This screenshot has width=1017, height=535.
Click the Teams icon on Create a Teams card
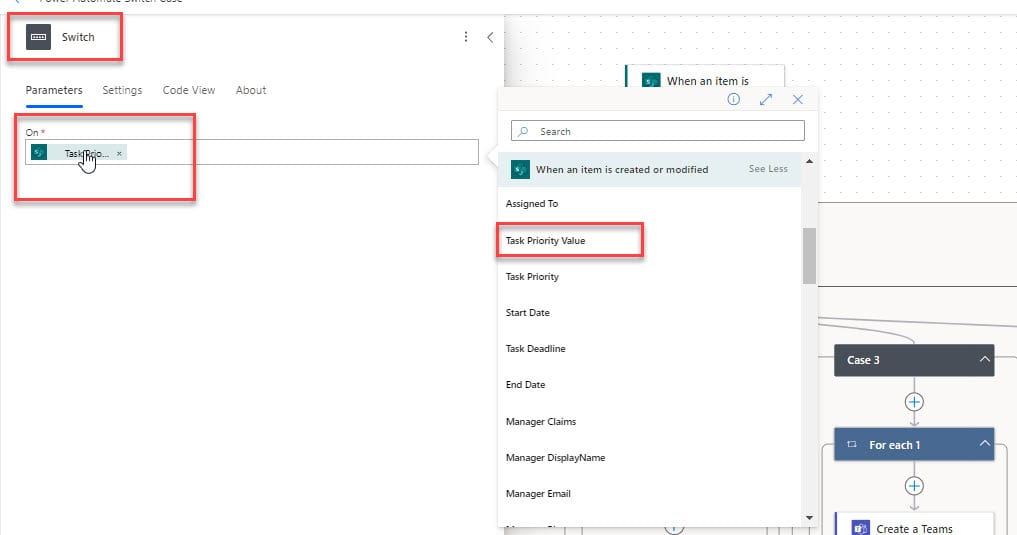coord(860,528)
